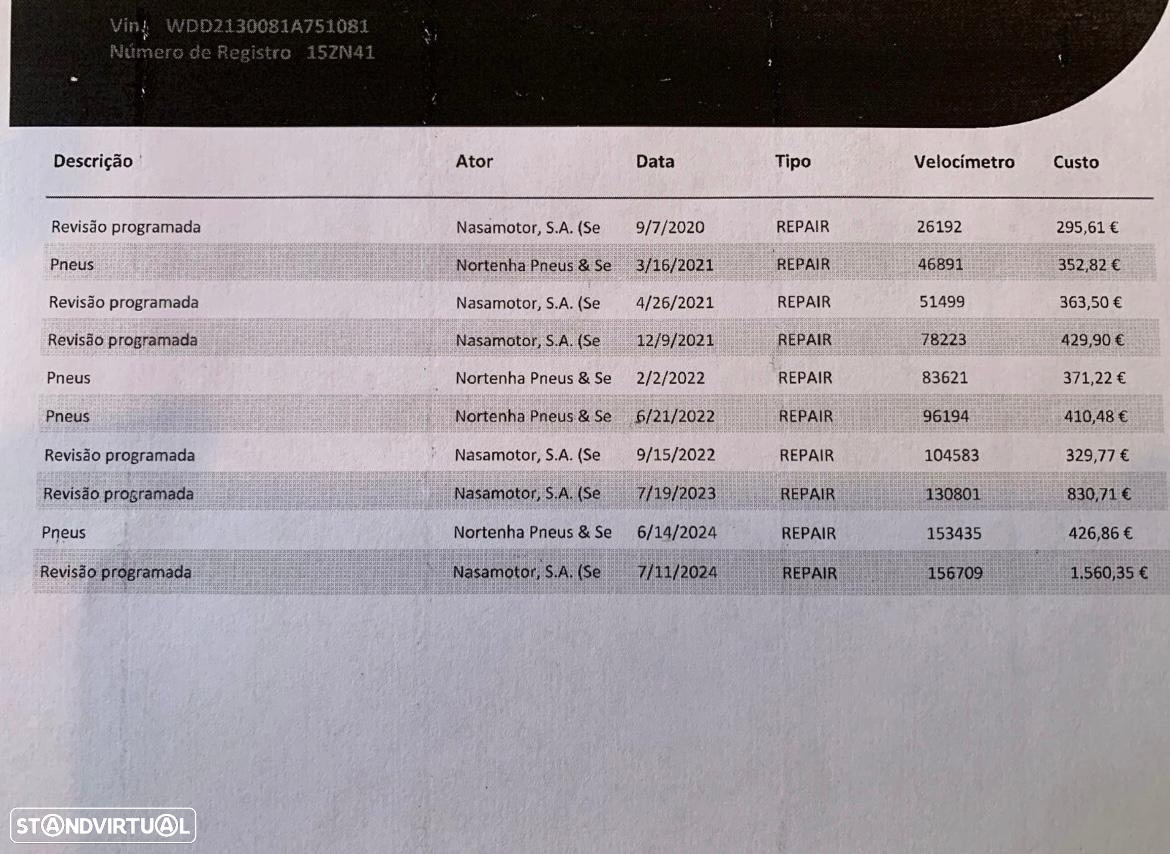Screen dimensions: 1170x854
Task: Click the Velocímetro column header
Action: tap(964, 162)
